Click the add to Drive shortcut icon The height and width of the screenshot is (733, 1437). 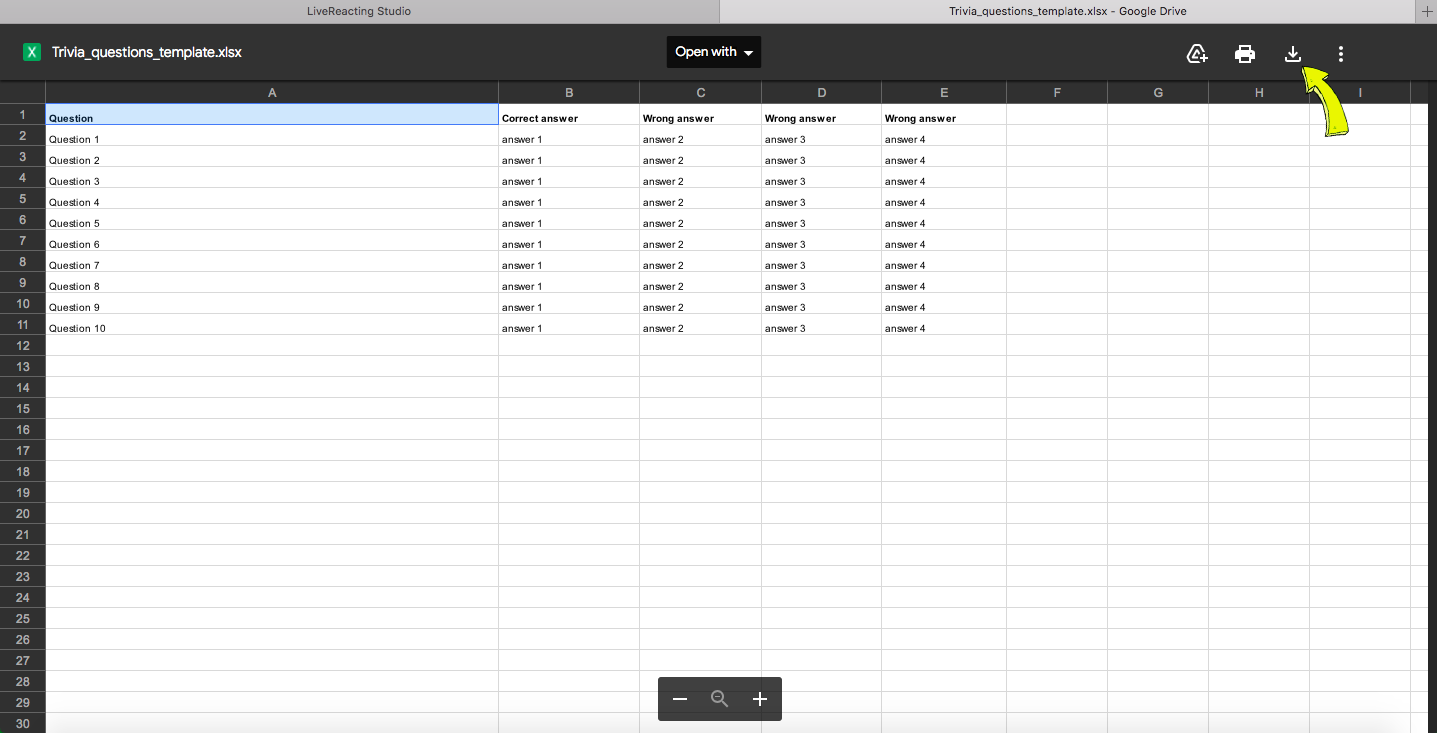tap(1197, 54)
